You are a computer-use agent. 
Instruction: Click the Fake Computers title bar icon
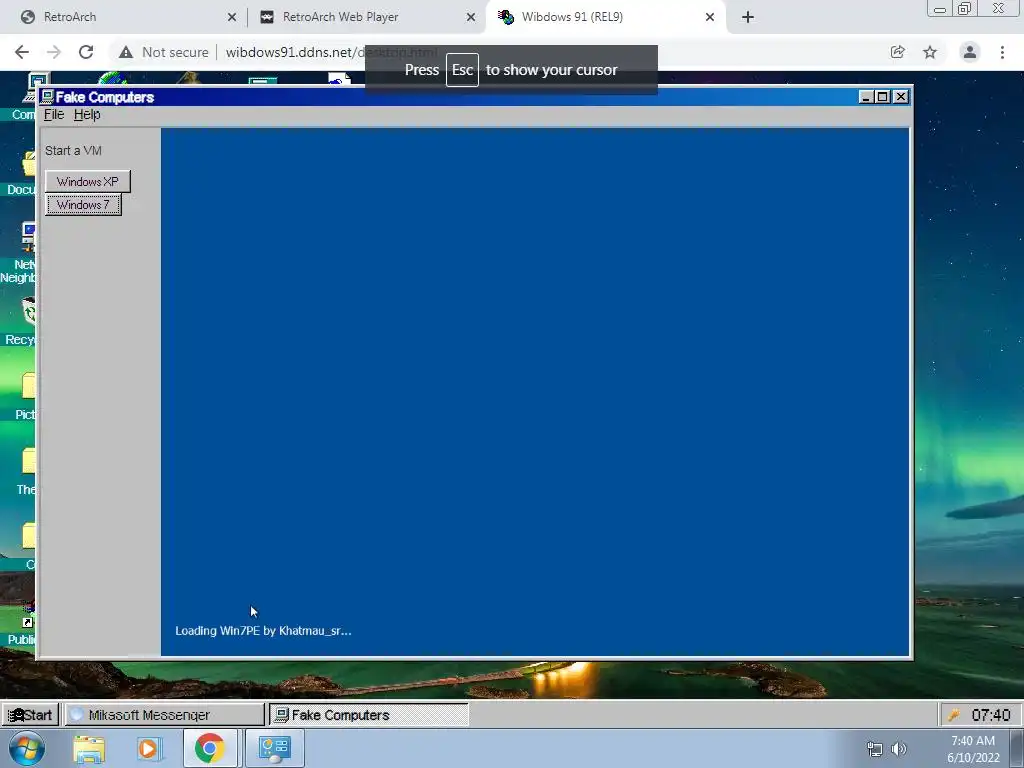pyautogui.click(x=47, y=97)
